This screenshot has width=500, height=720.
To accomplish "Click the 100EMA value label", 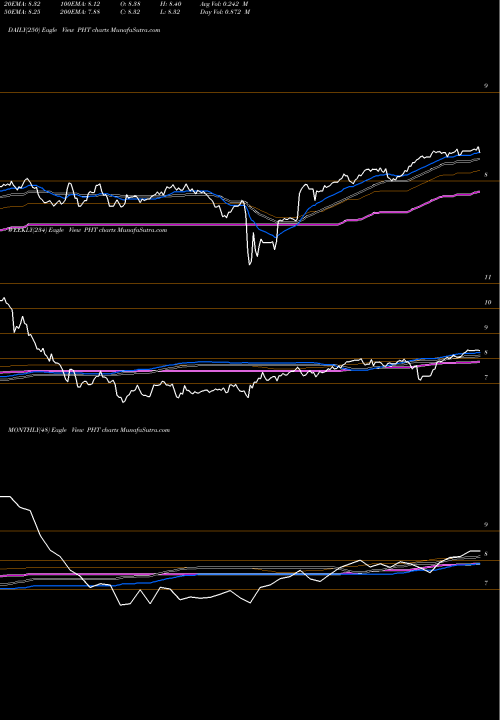I will [79, 4].
